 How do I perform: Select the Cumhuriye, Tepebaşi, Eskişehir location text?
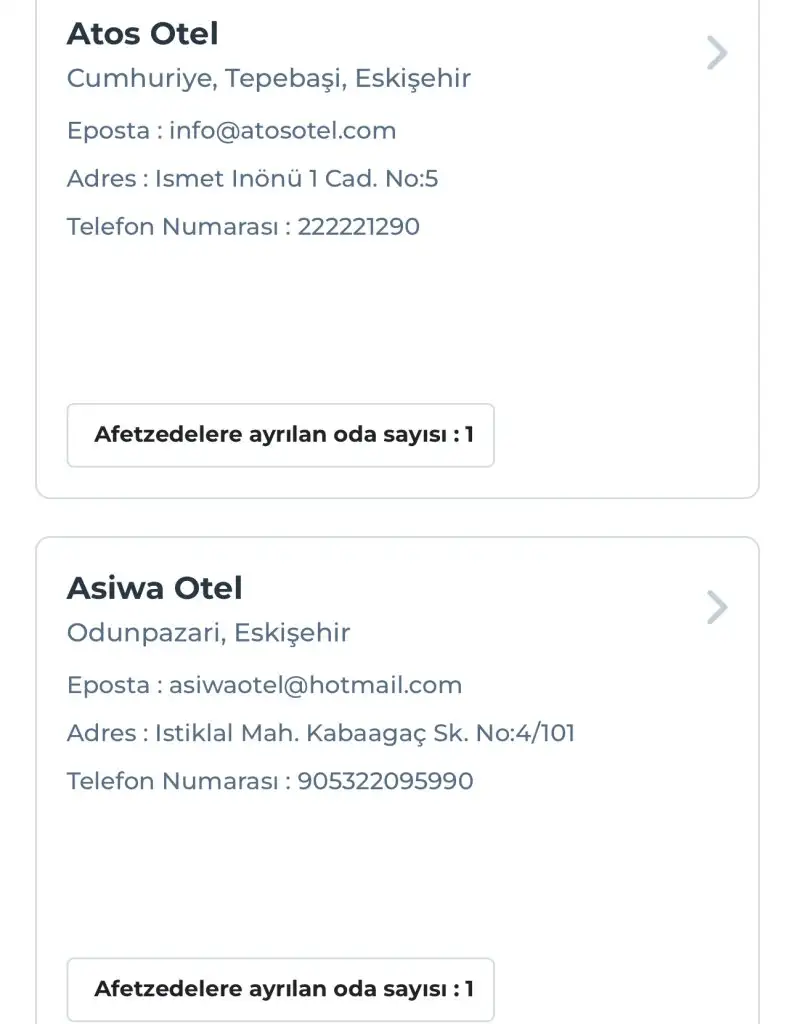[268, 78]
